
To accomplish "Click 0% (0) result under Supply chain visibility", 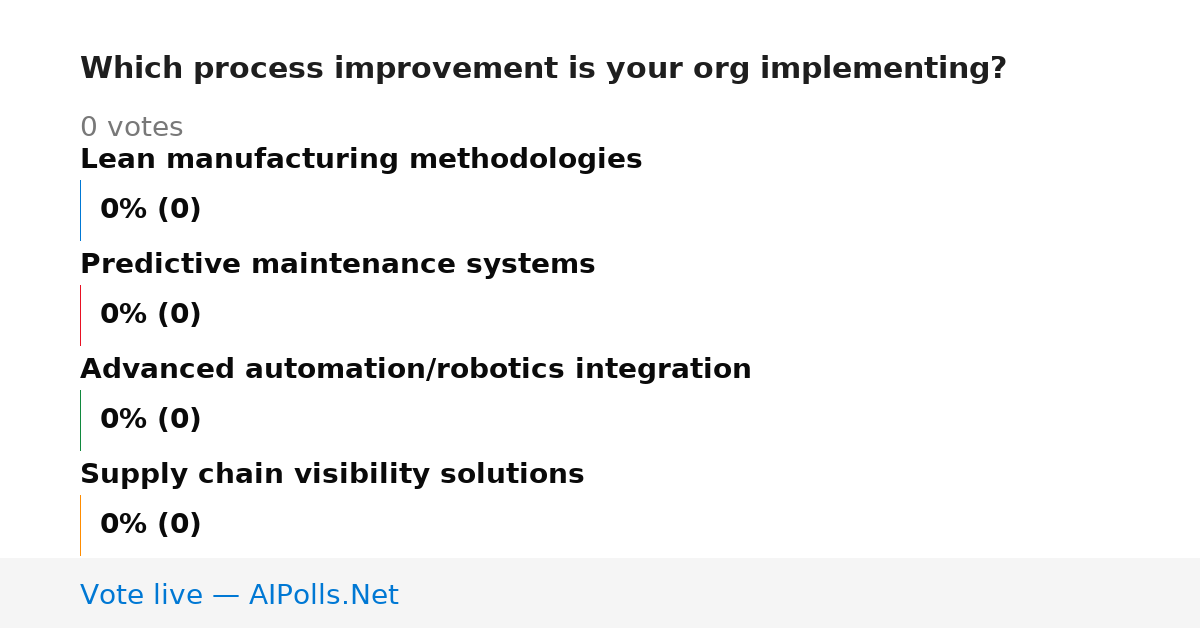I will pos(150,525).
